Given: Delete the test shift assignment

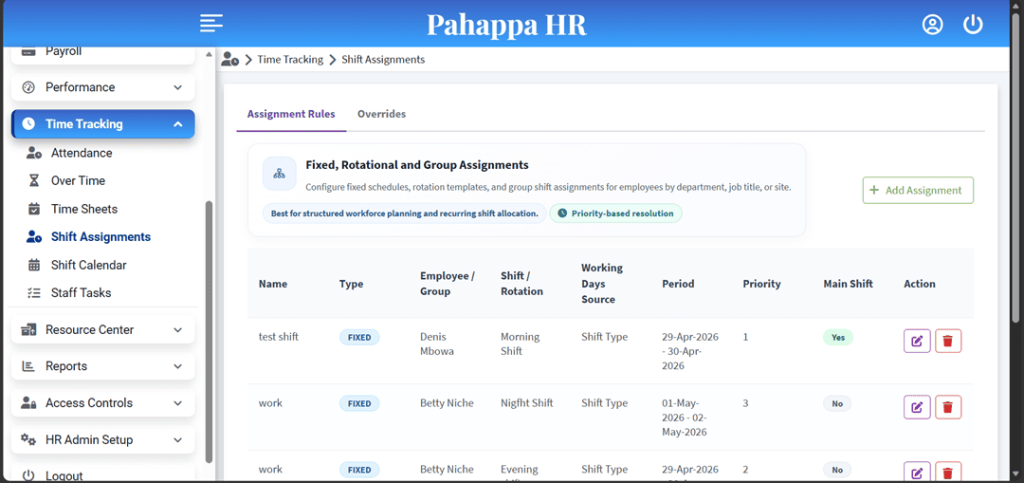Looking at the screenshot, I should [x=948, y=341].
